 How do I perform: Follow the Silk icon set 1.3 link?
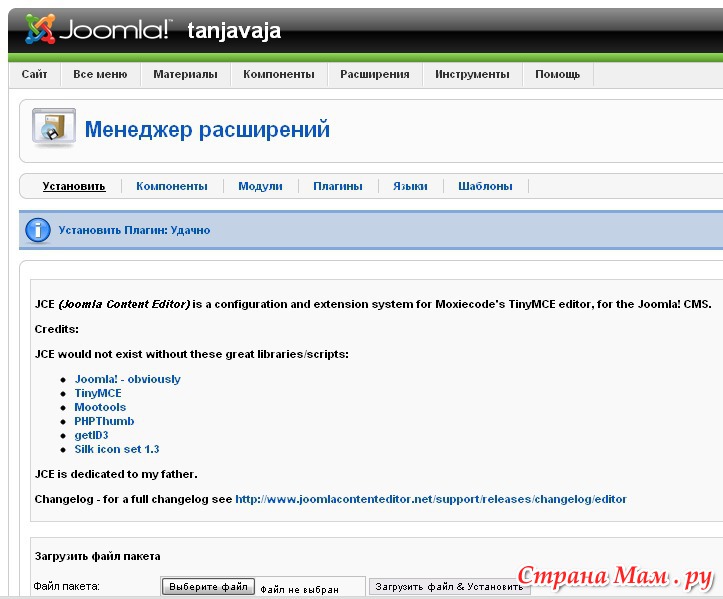[117, 449]
